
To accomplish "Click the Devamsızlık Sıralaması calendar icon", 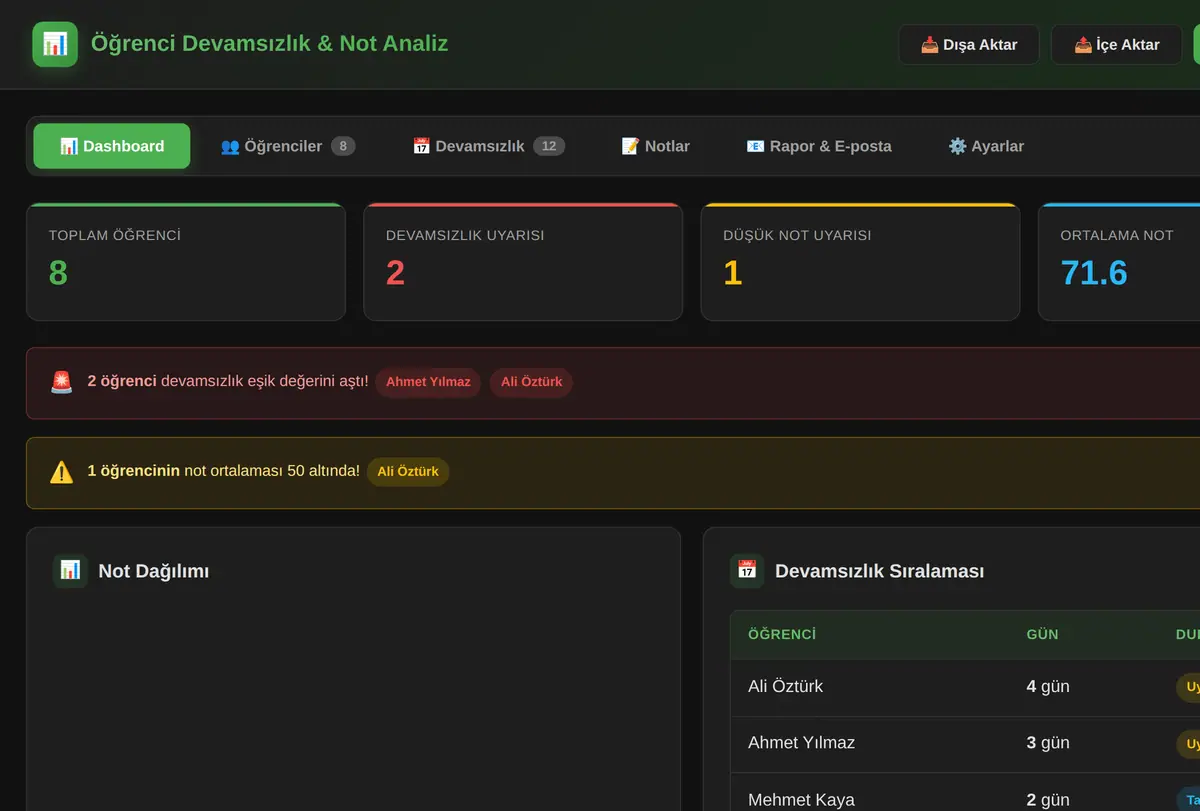I will [x=747, y=571].
